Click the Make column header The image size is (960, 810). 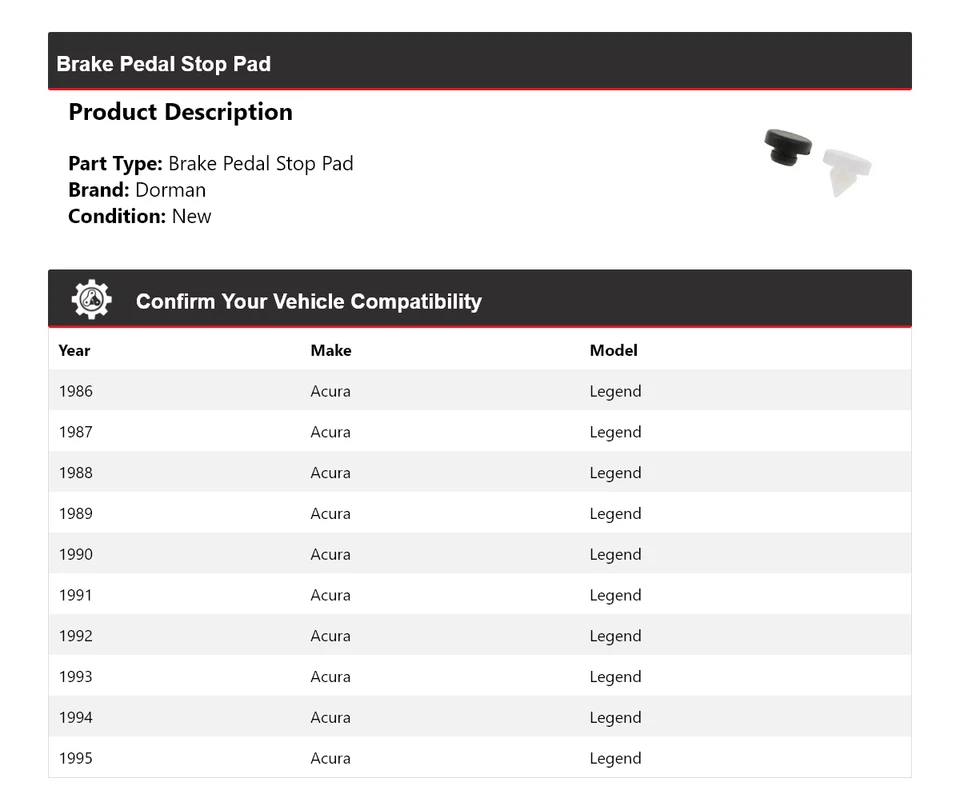(x=331, y=350)
